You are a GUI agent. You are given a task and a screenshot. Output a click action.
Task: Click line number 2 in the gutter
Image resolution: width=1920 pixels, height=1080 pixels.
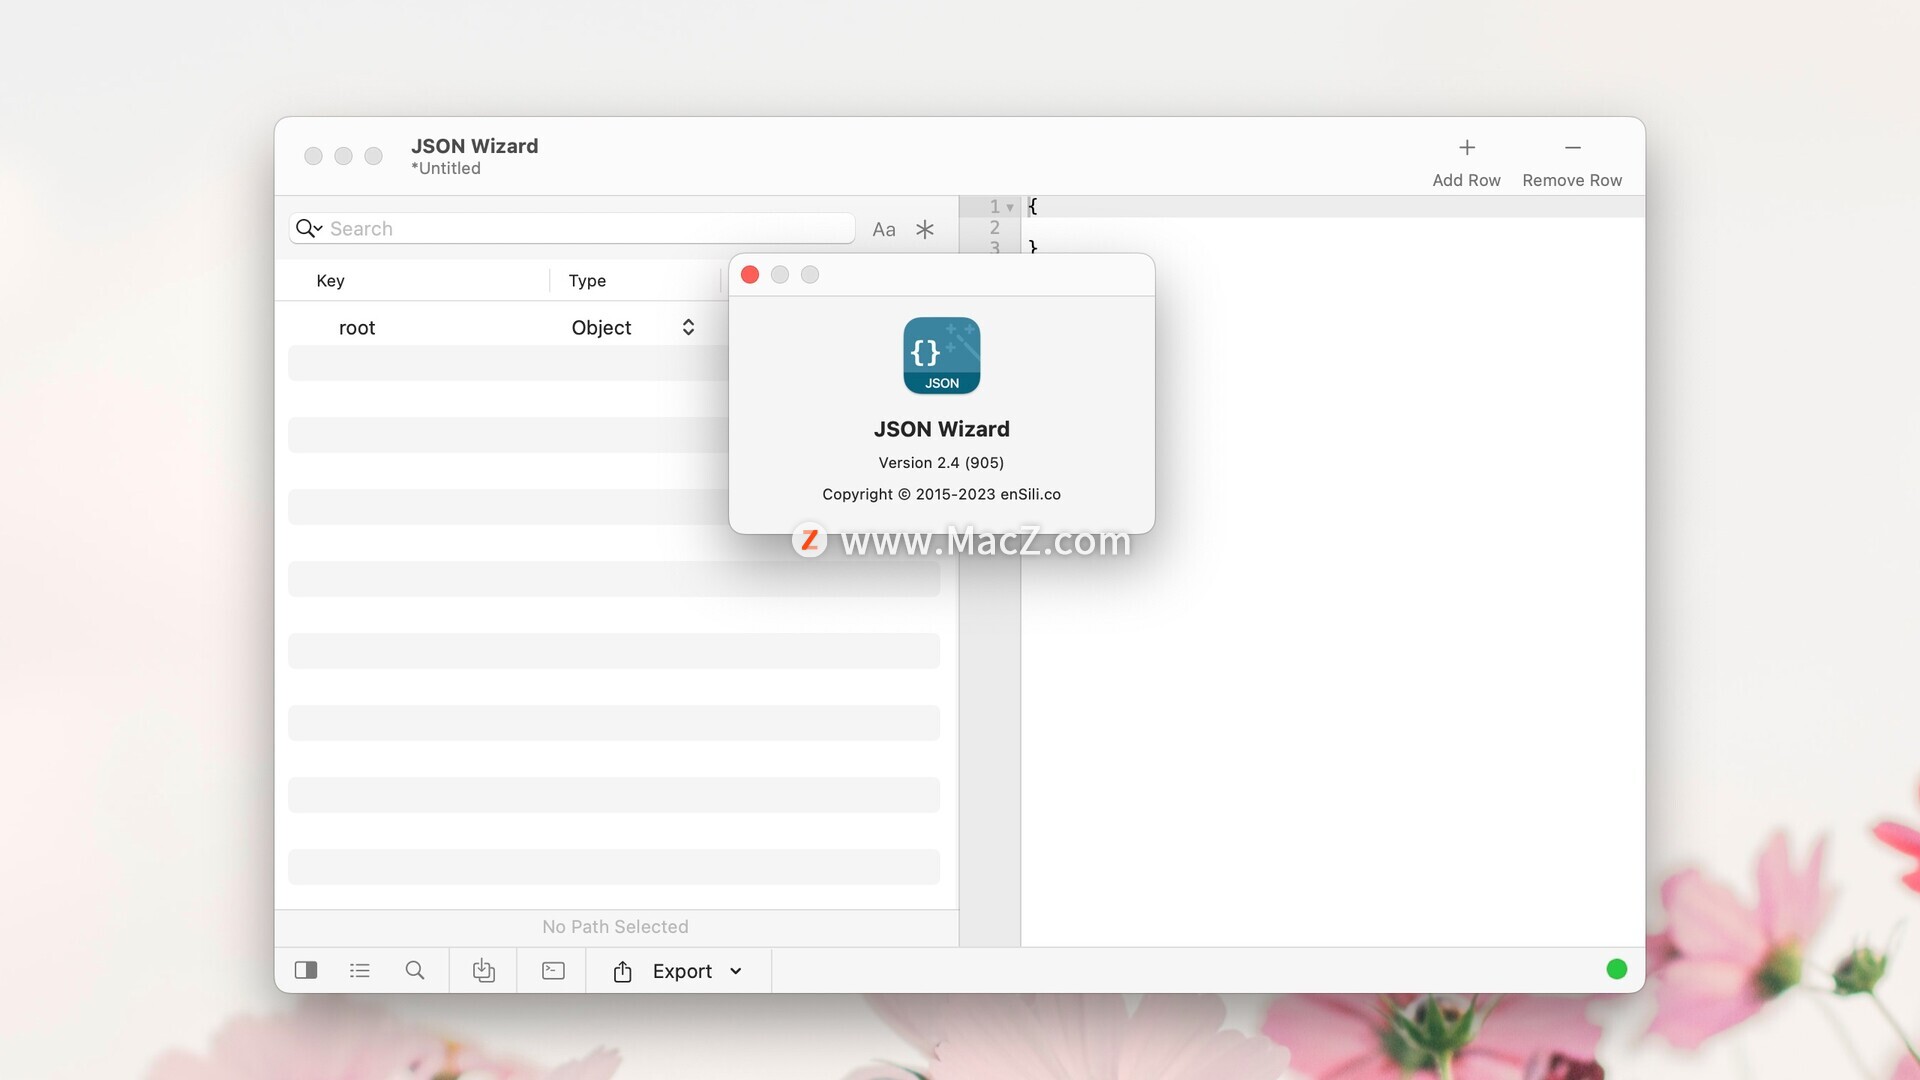point(995,228)
